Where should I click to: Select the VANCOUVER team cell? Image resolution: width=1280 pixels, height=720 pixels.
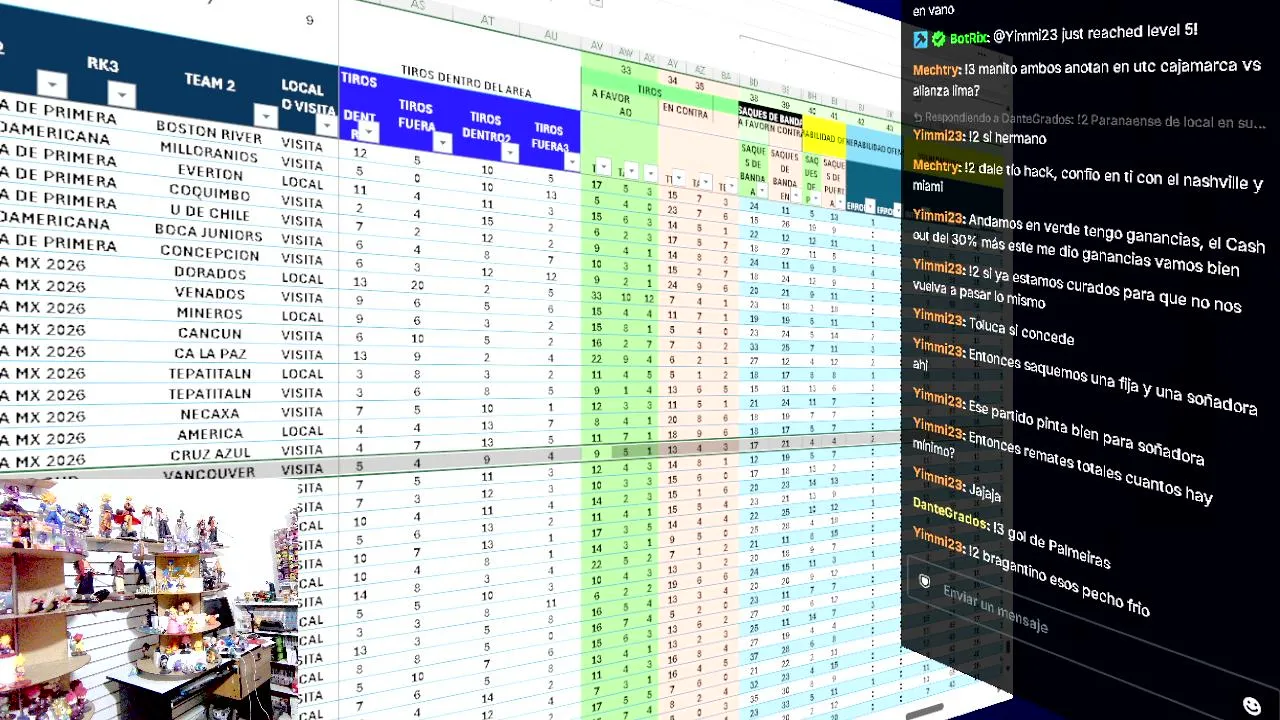point(209,473)
